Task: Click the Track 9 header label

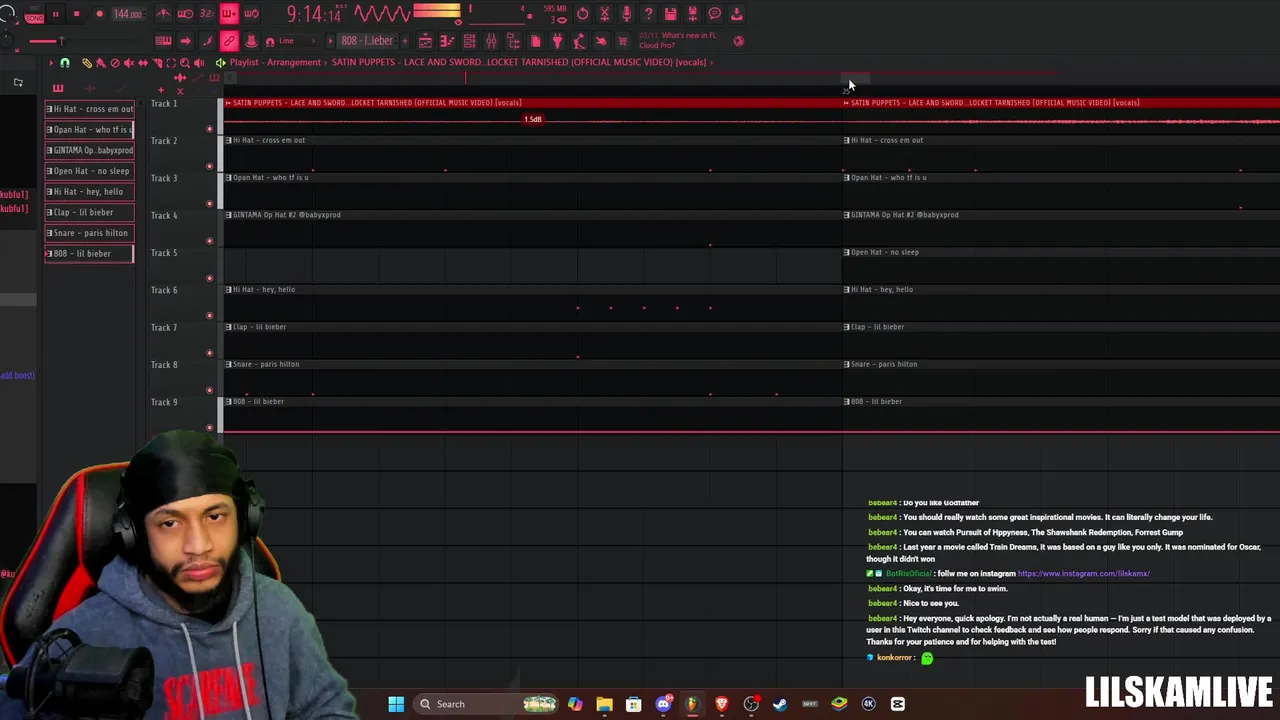Action: [x=164, y=402]
